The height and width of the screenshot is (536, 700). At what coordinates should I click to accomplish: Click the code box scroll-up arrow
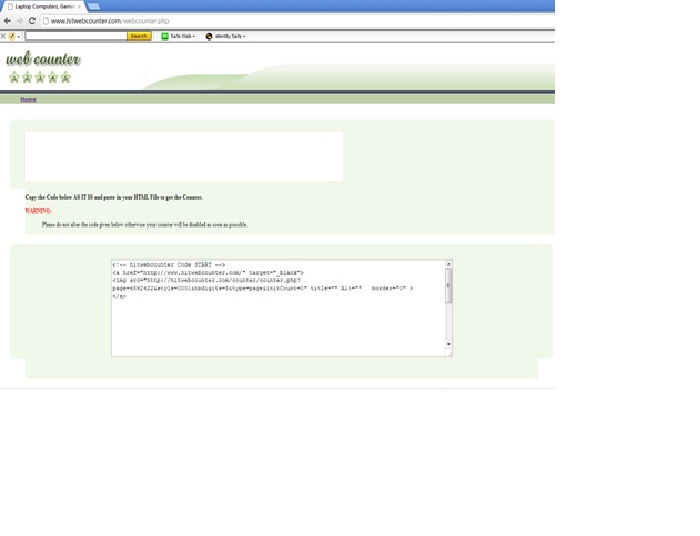pos(449,264)
